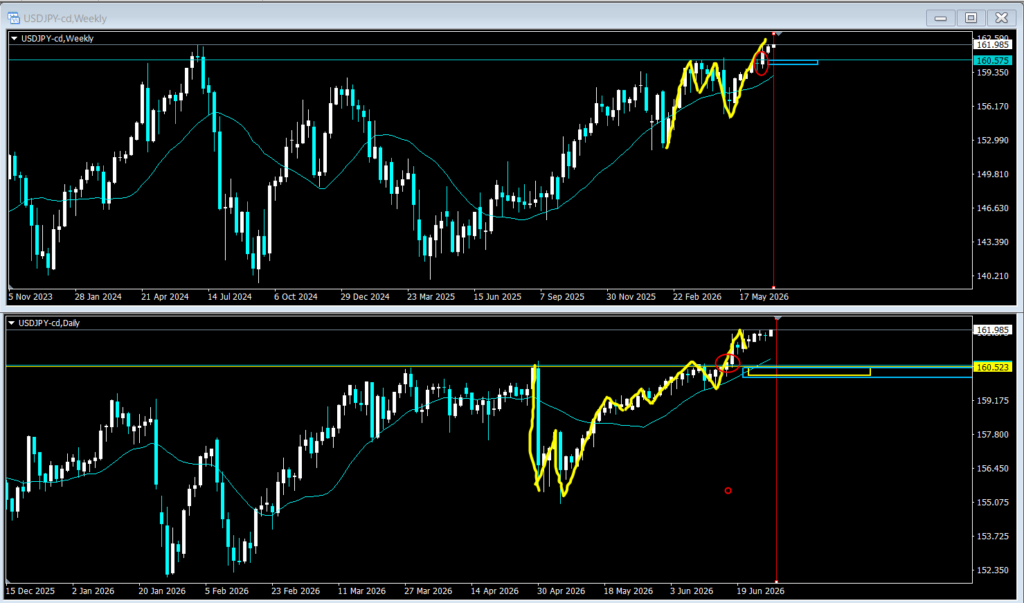Click the '19 Jun 2026' date label

761,591
